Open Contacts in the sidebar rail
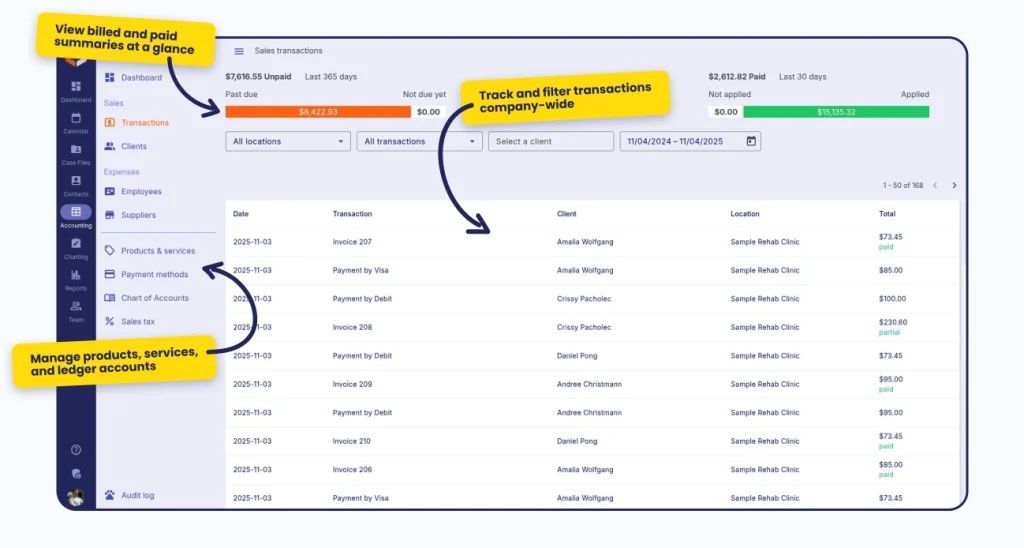Screen dimensions: 1024x548 [x=76, y=185]
